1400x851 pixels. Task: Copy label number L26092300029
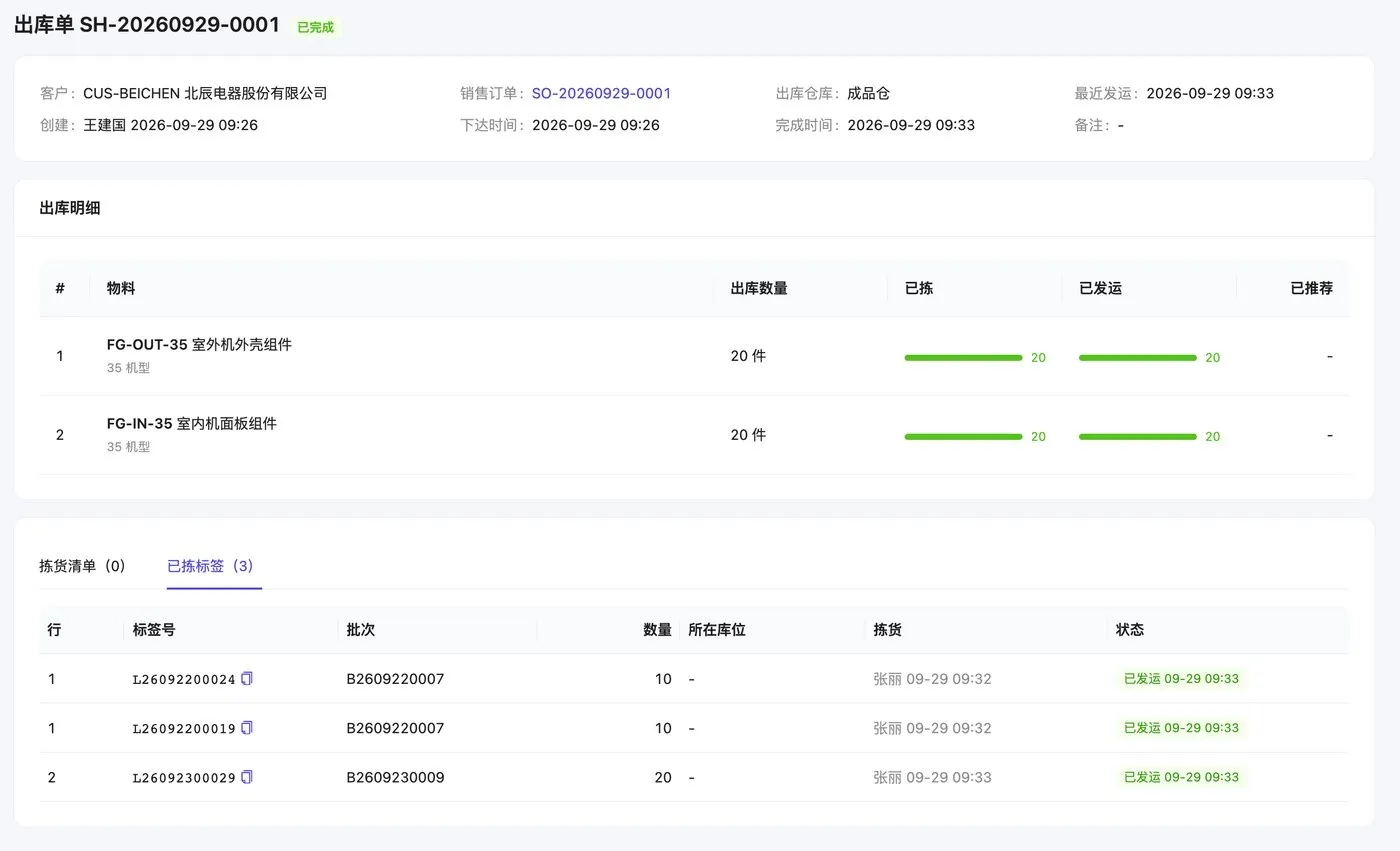click(247, 777)
